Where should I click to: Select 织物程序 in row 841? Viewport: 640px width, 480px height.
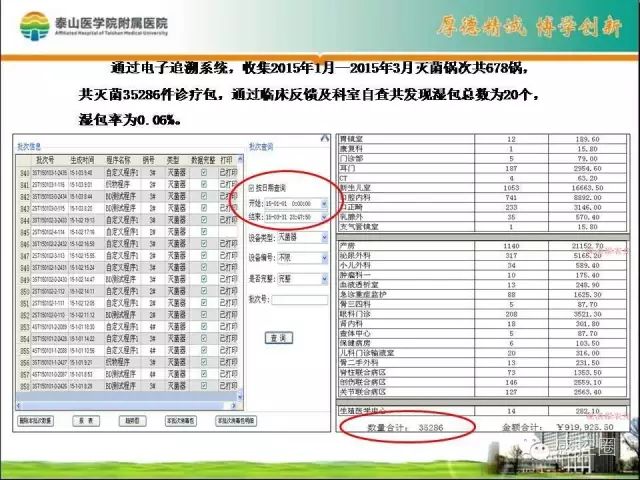click(x=118, y=184)
